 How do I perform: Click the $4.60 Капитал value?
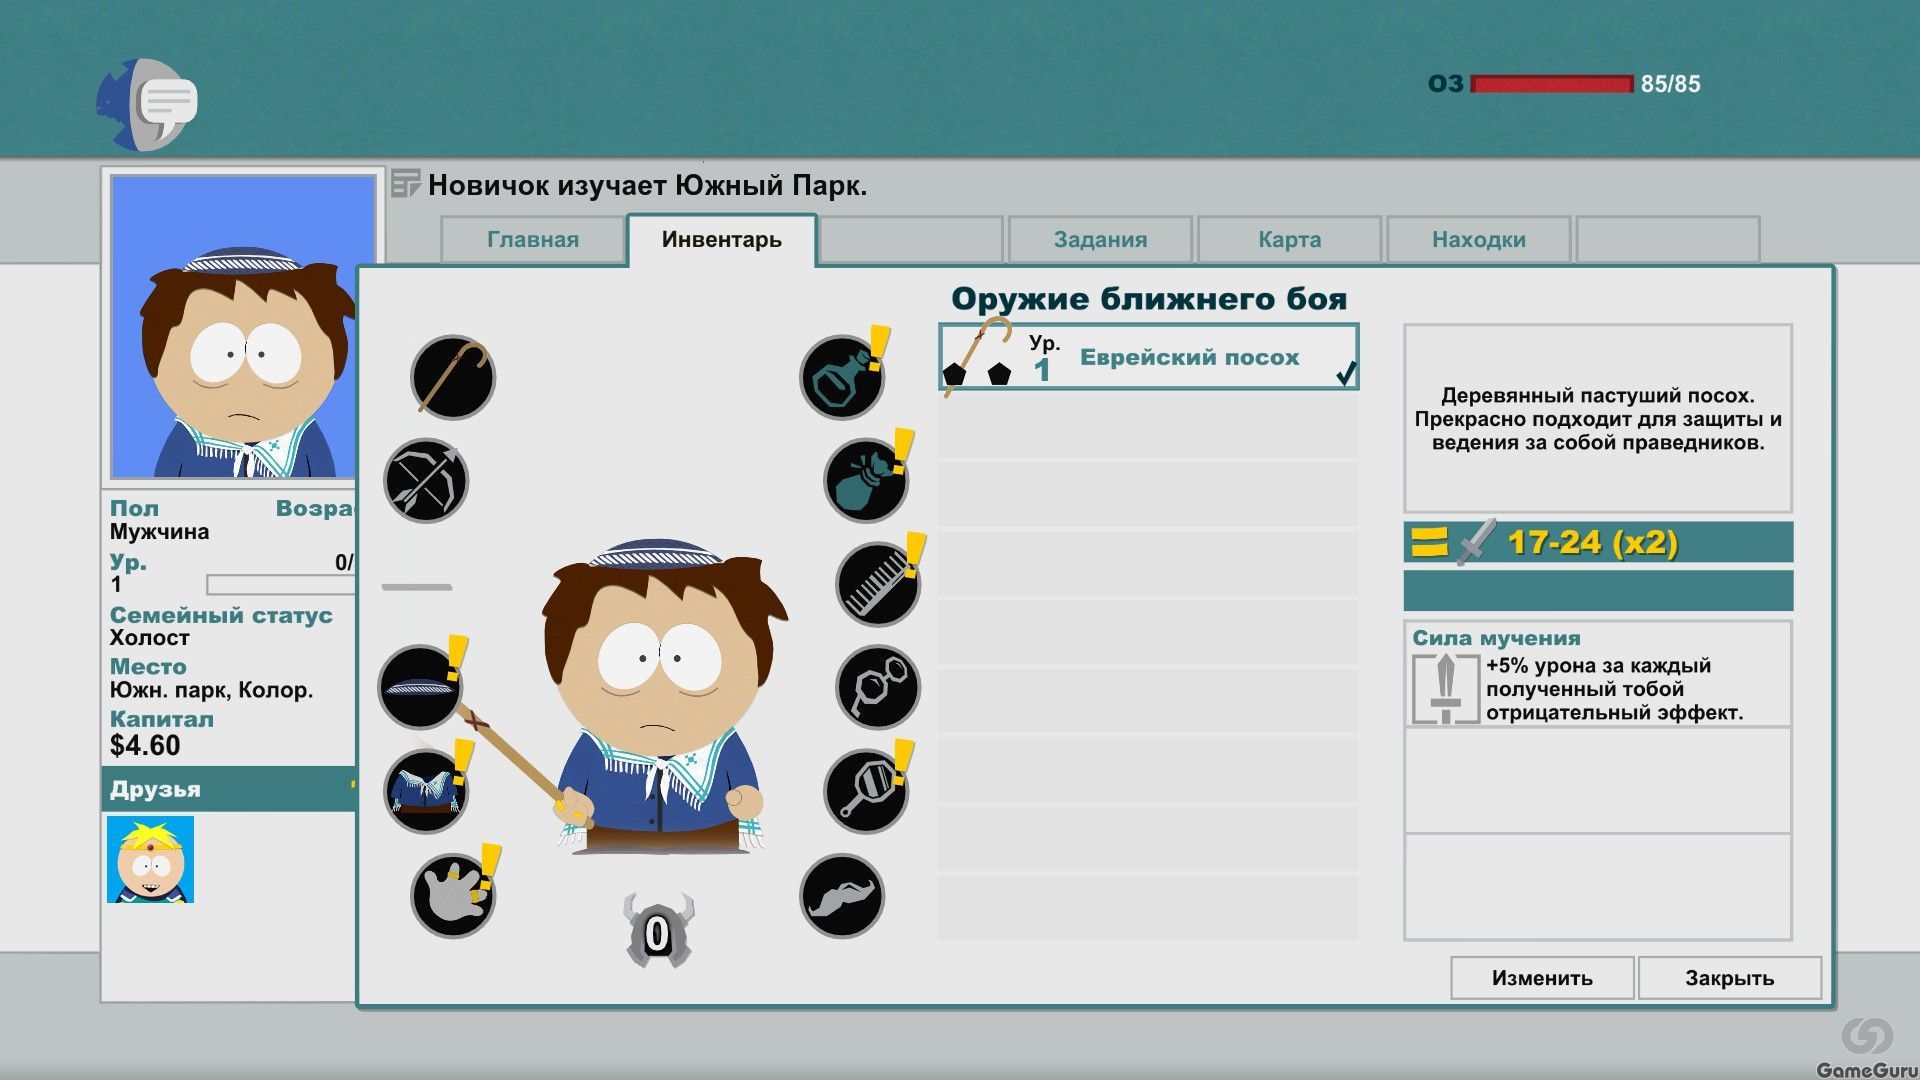(x=145, y=746)
